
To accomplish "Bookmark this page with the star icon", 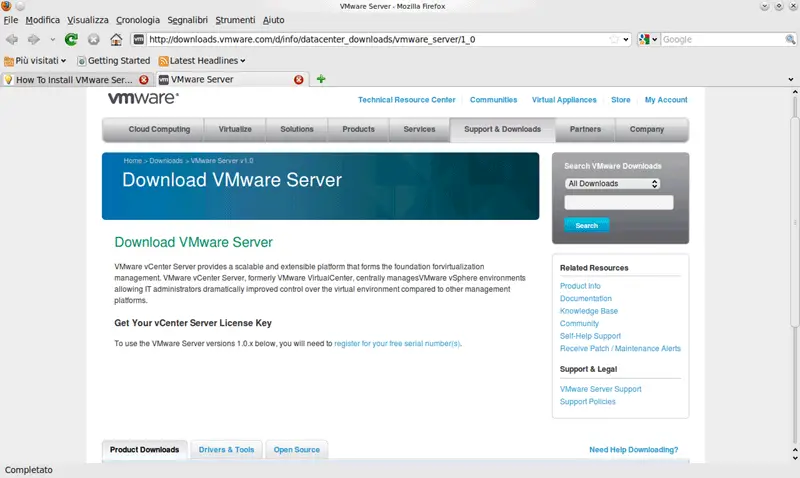I will point(614,39).
